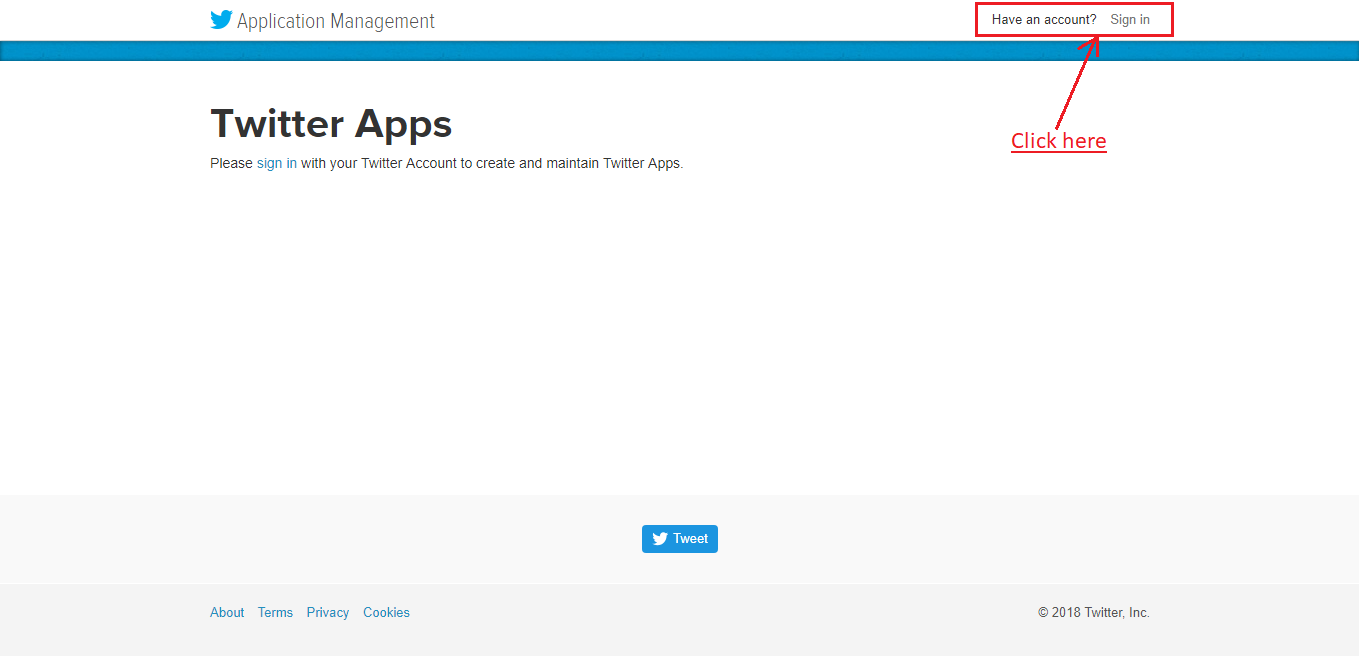
Task: Open the About footer link
Action: 227,613
